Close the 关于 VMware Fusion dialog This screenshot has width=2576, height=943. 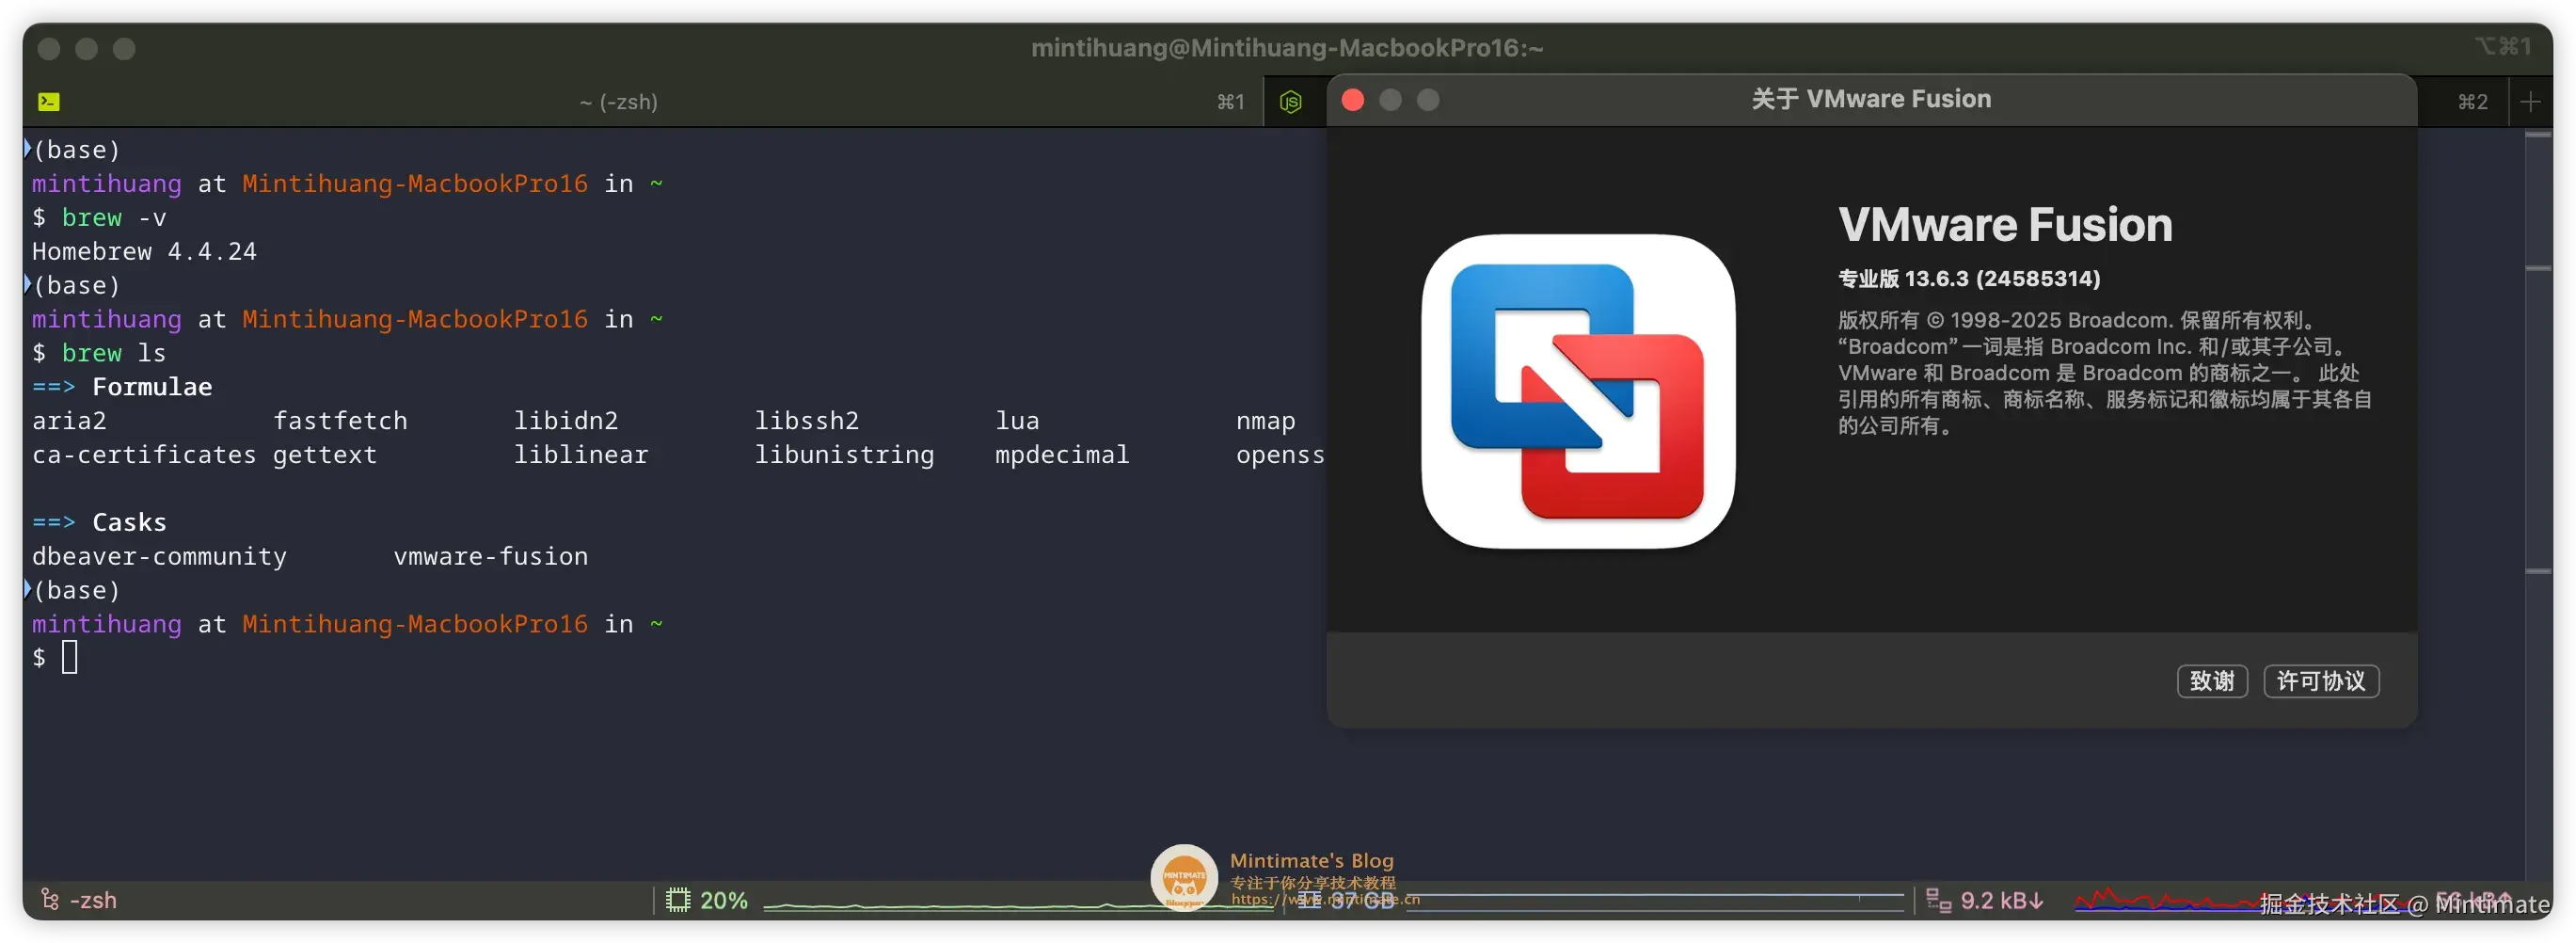(1352, 99)
